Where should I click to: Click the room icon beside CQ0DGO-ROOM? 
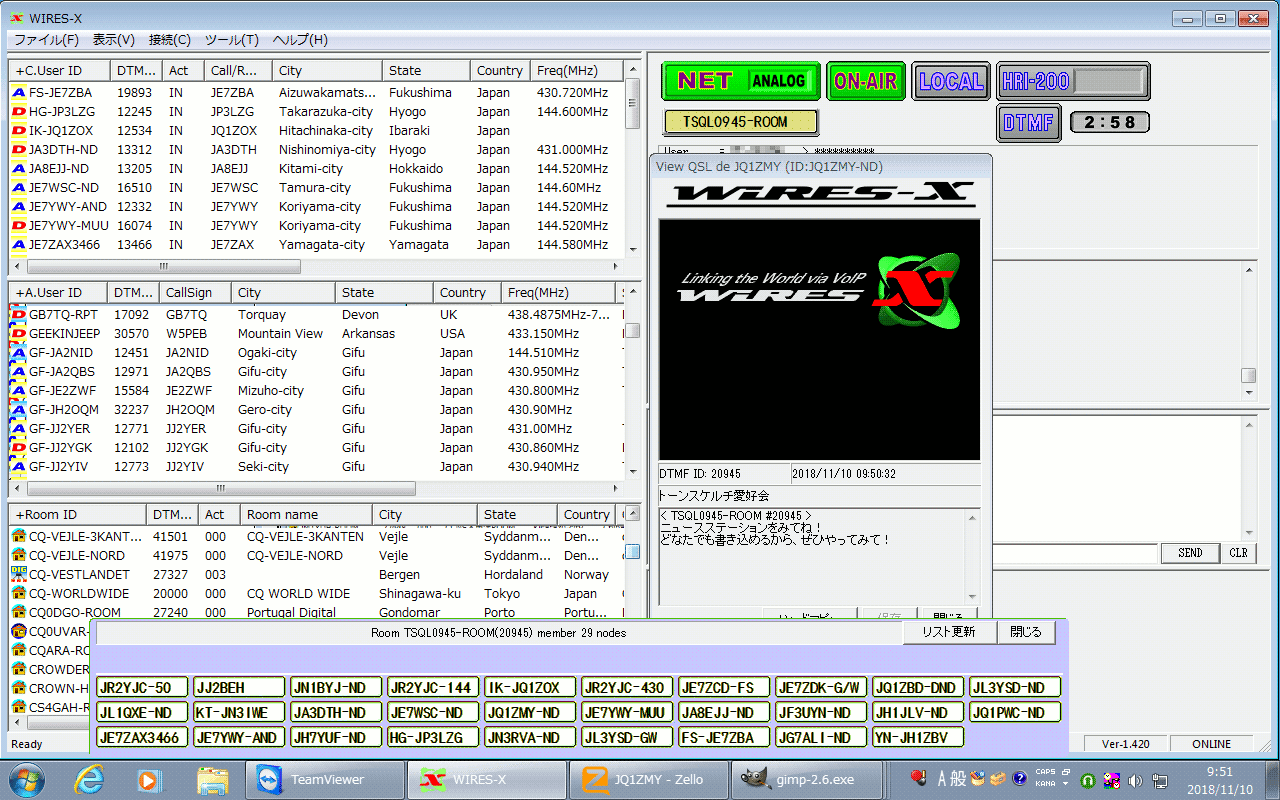[x=18, y=613]
